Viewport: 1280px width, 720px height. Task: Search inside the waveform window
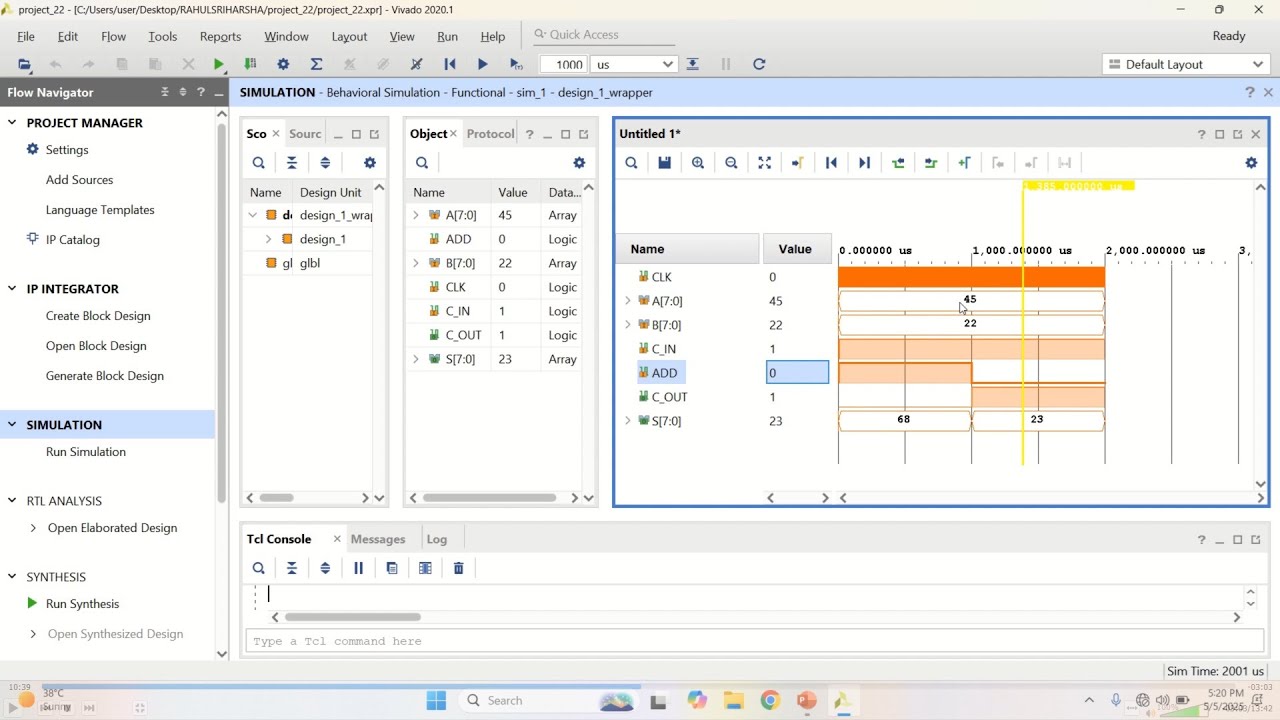pos(631,163)
